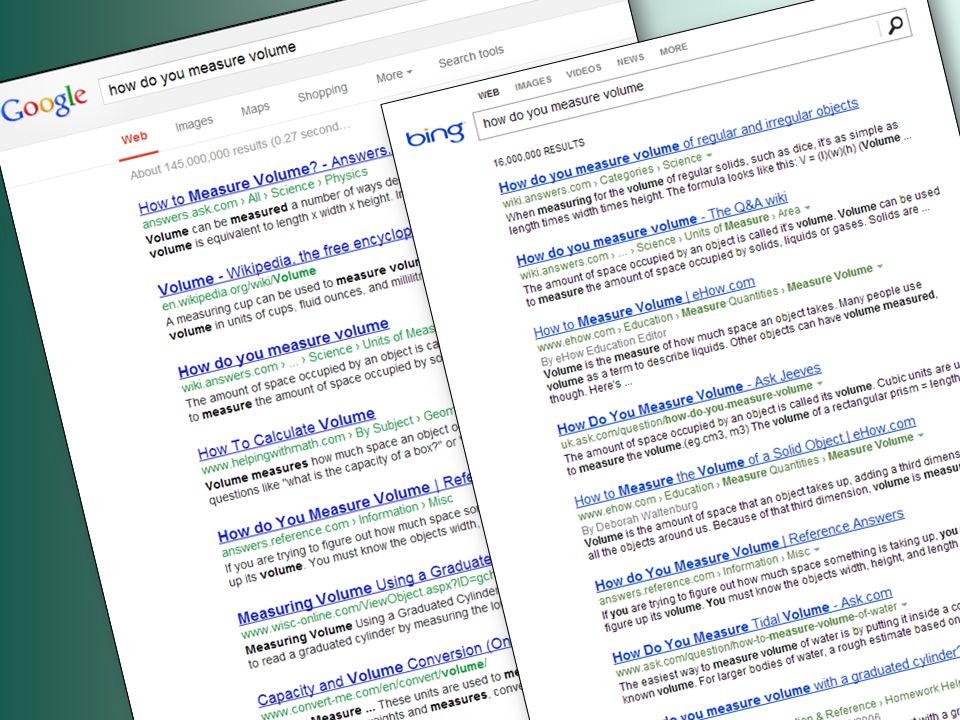Open Bing result 'How do you measure volume of regular and irregular objects'
Viewport: 960px width, 720px height.
coord(678,144)
